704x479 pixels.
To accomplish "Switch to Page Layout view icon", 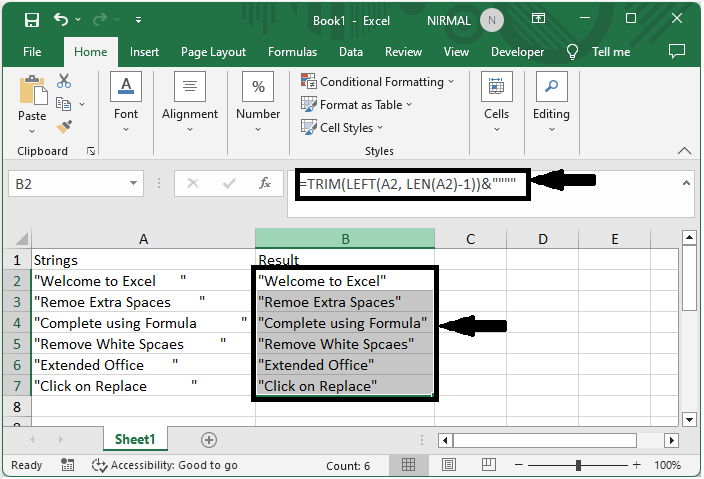I will [449, 465].
